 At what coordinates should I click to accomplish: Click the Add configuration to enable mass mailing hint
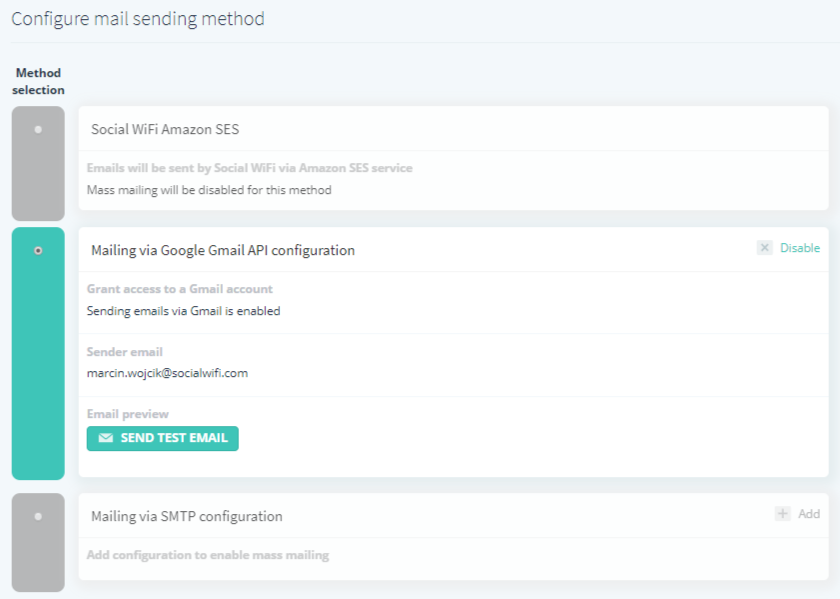(x=208, y=555)
